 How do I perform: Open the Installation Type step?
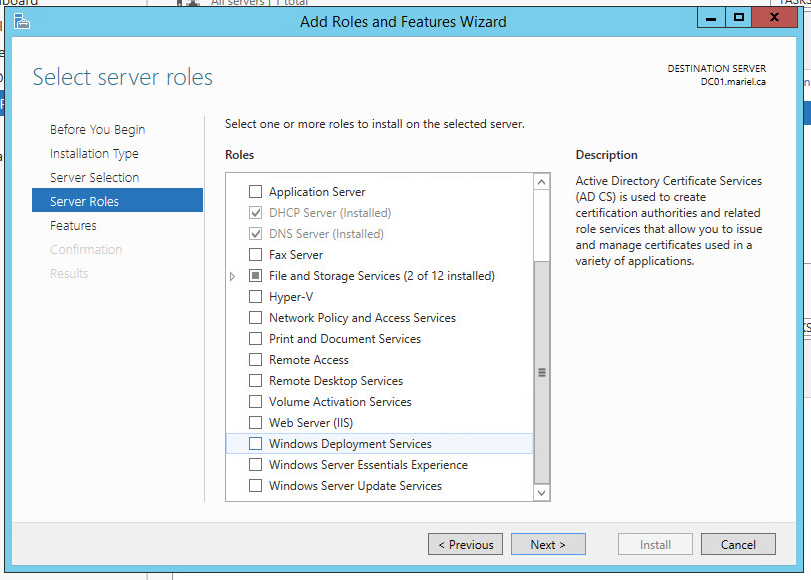tap(94, 154)
